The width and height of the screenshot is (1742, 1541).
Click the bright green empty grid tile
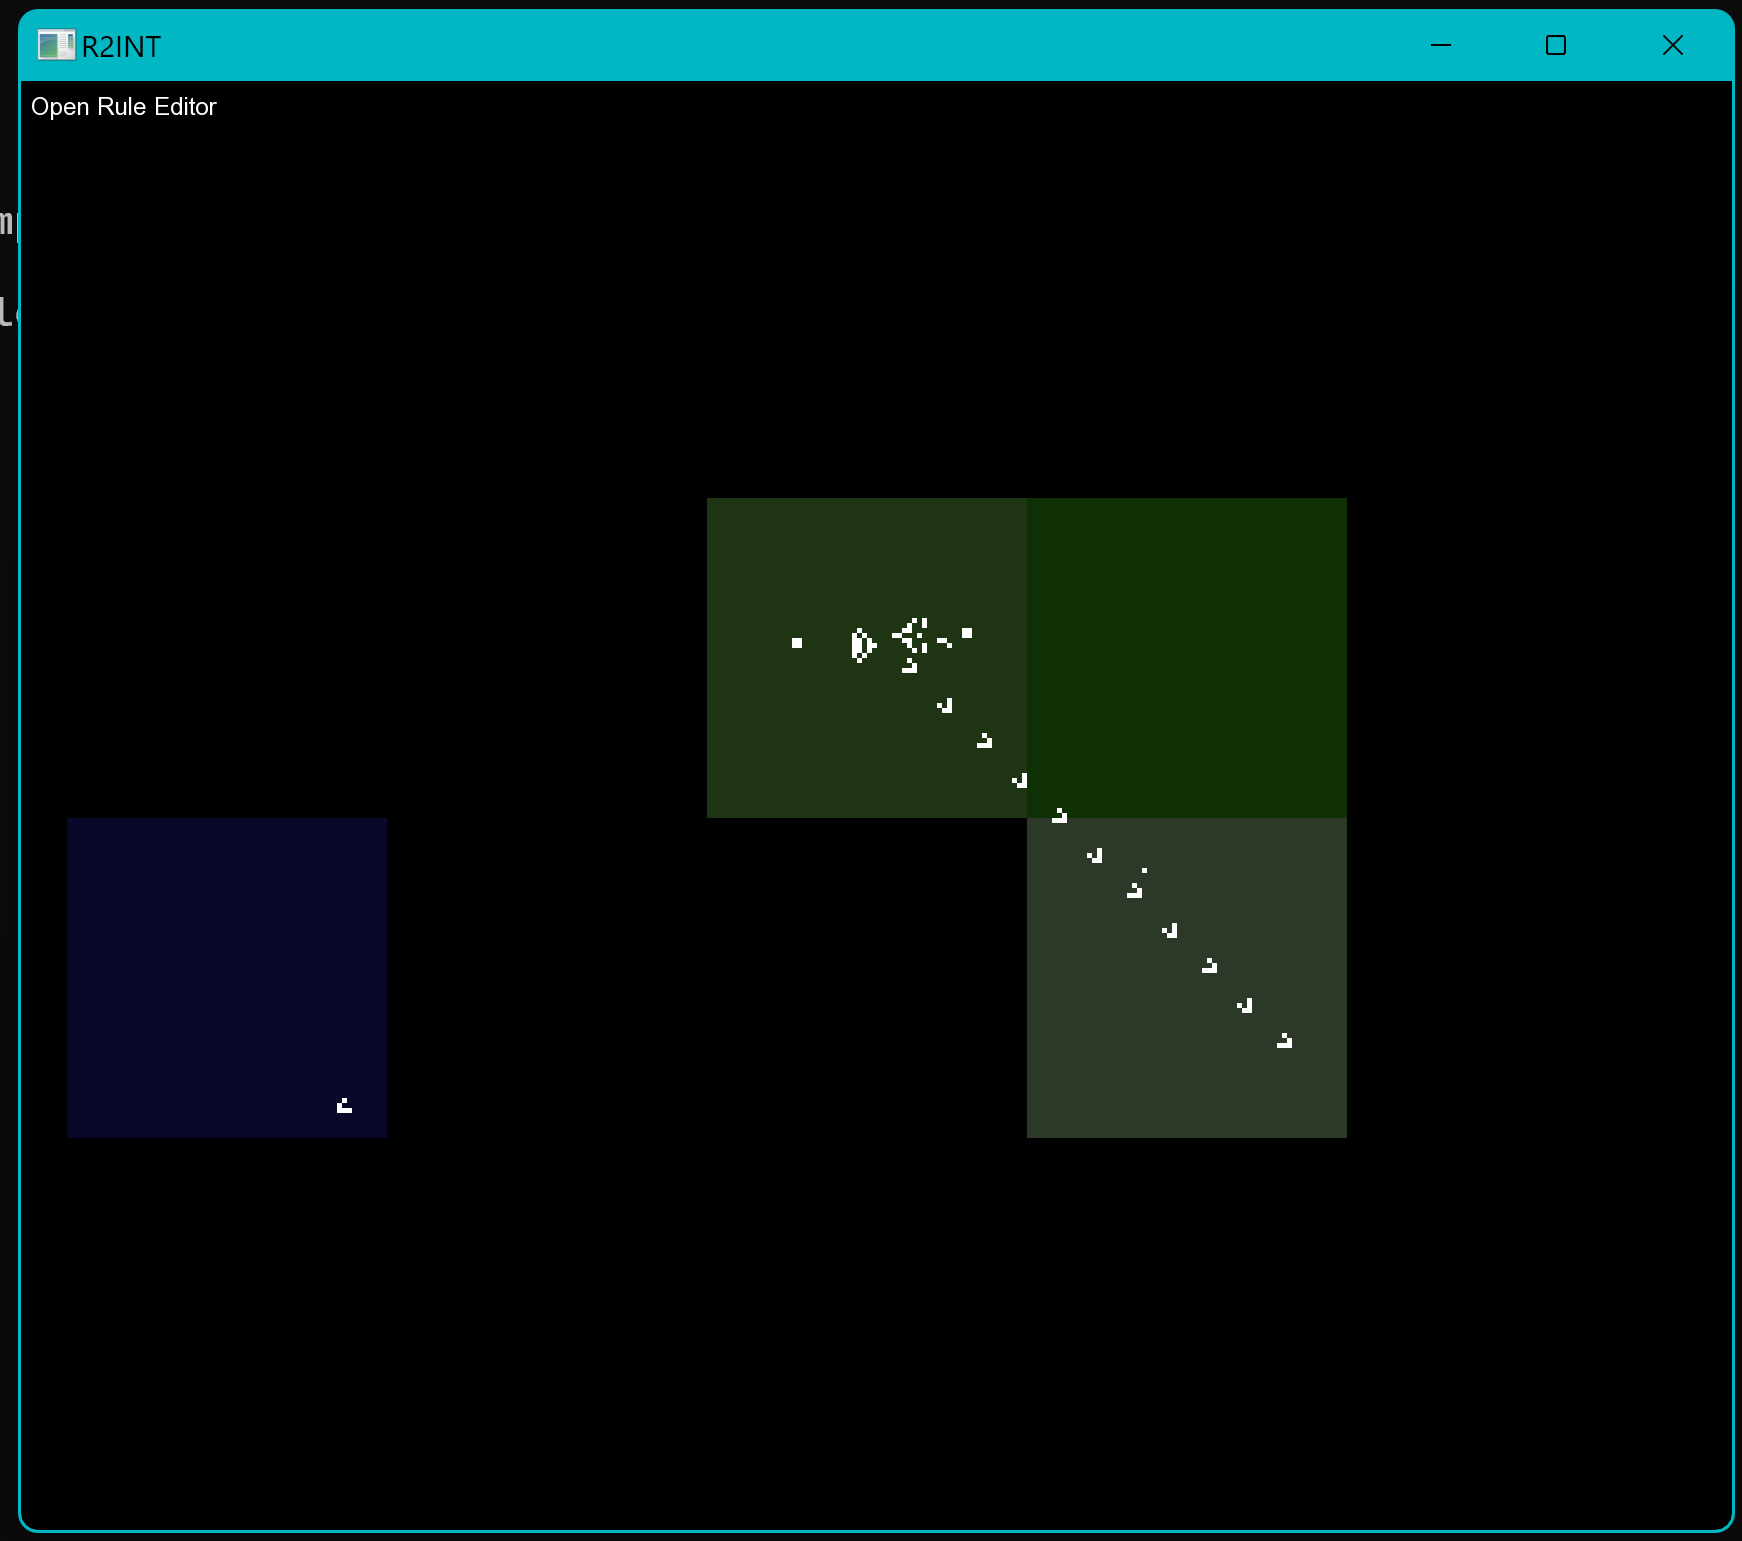point(1187,657)
